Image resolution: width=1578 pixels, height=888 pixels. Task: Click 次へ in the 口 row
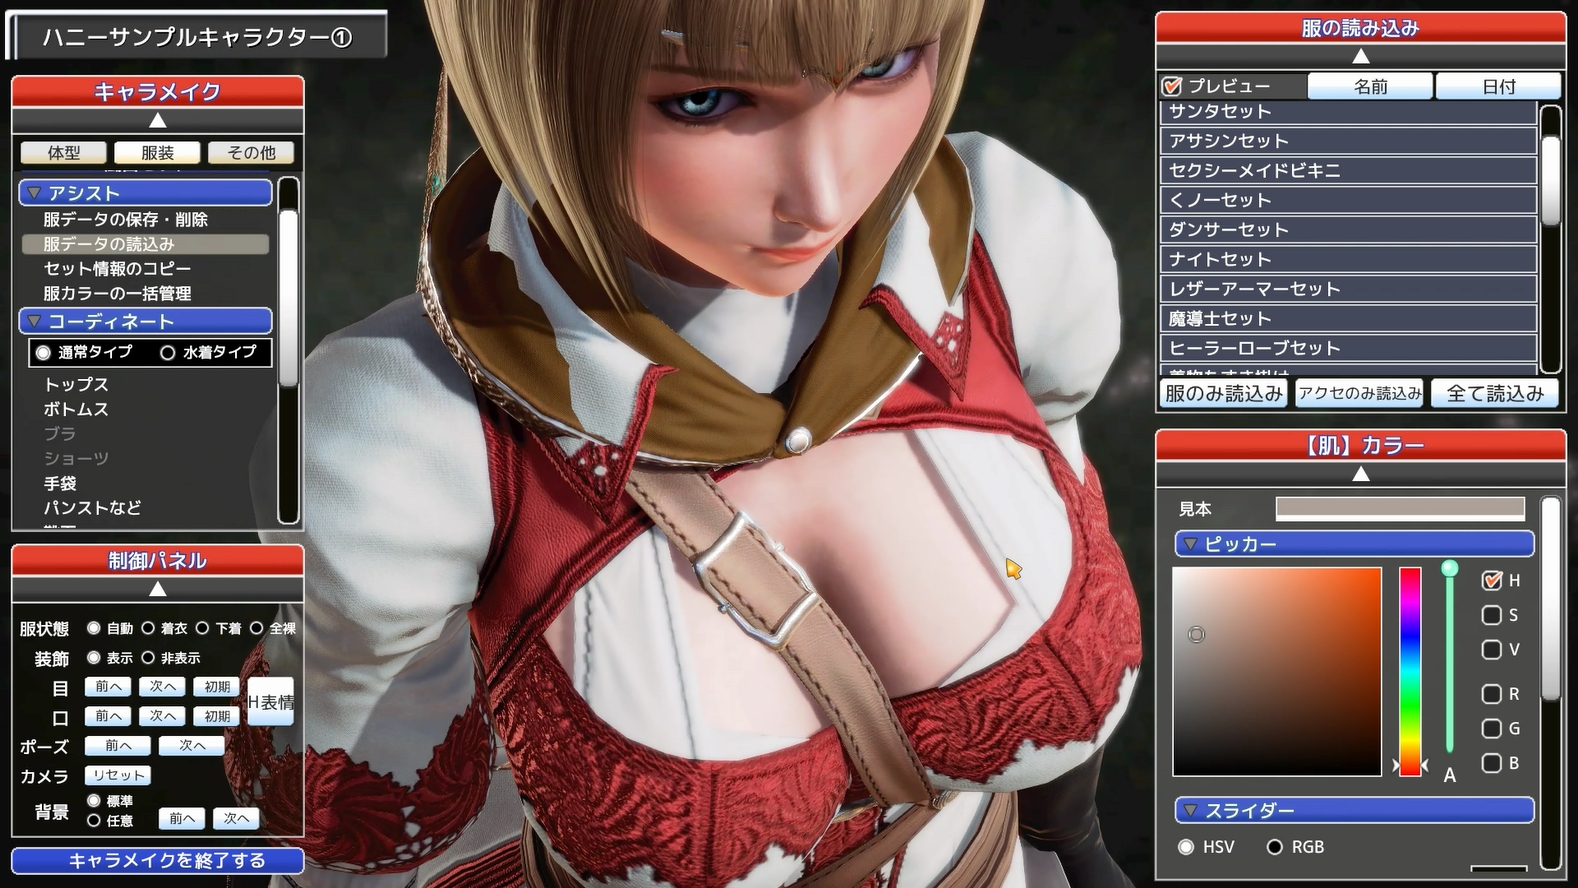tap(163, 716)
